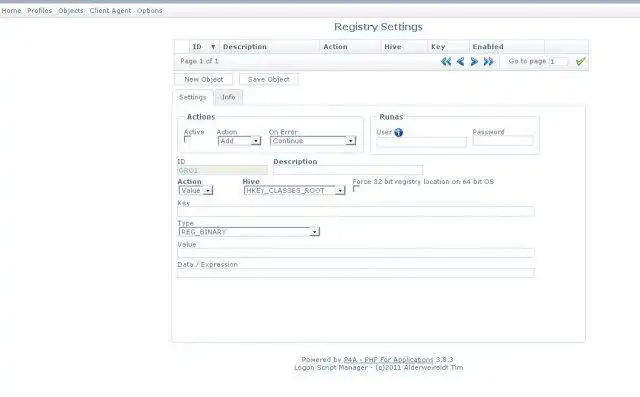Go to first page of registry list
This screenshot has height=397, width=640.
pyautogui.click(x=446, y=62)
